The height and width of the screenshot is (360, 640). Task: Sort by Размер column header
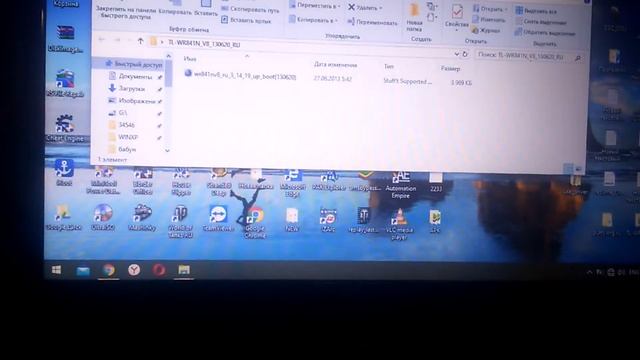click(x=450, y=68)
